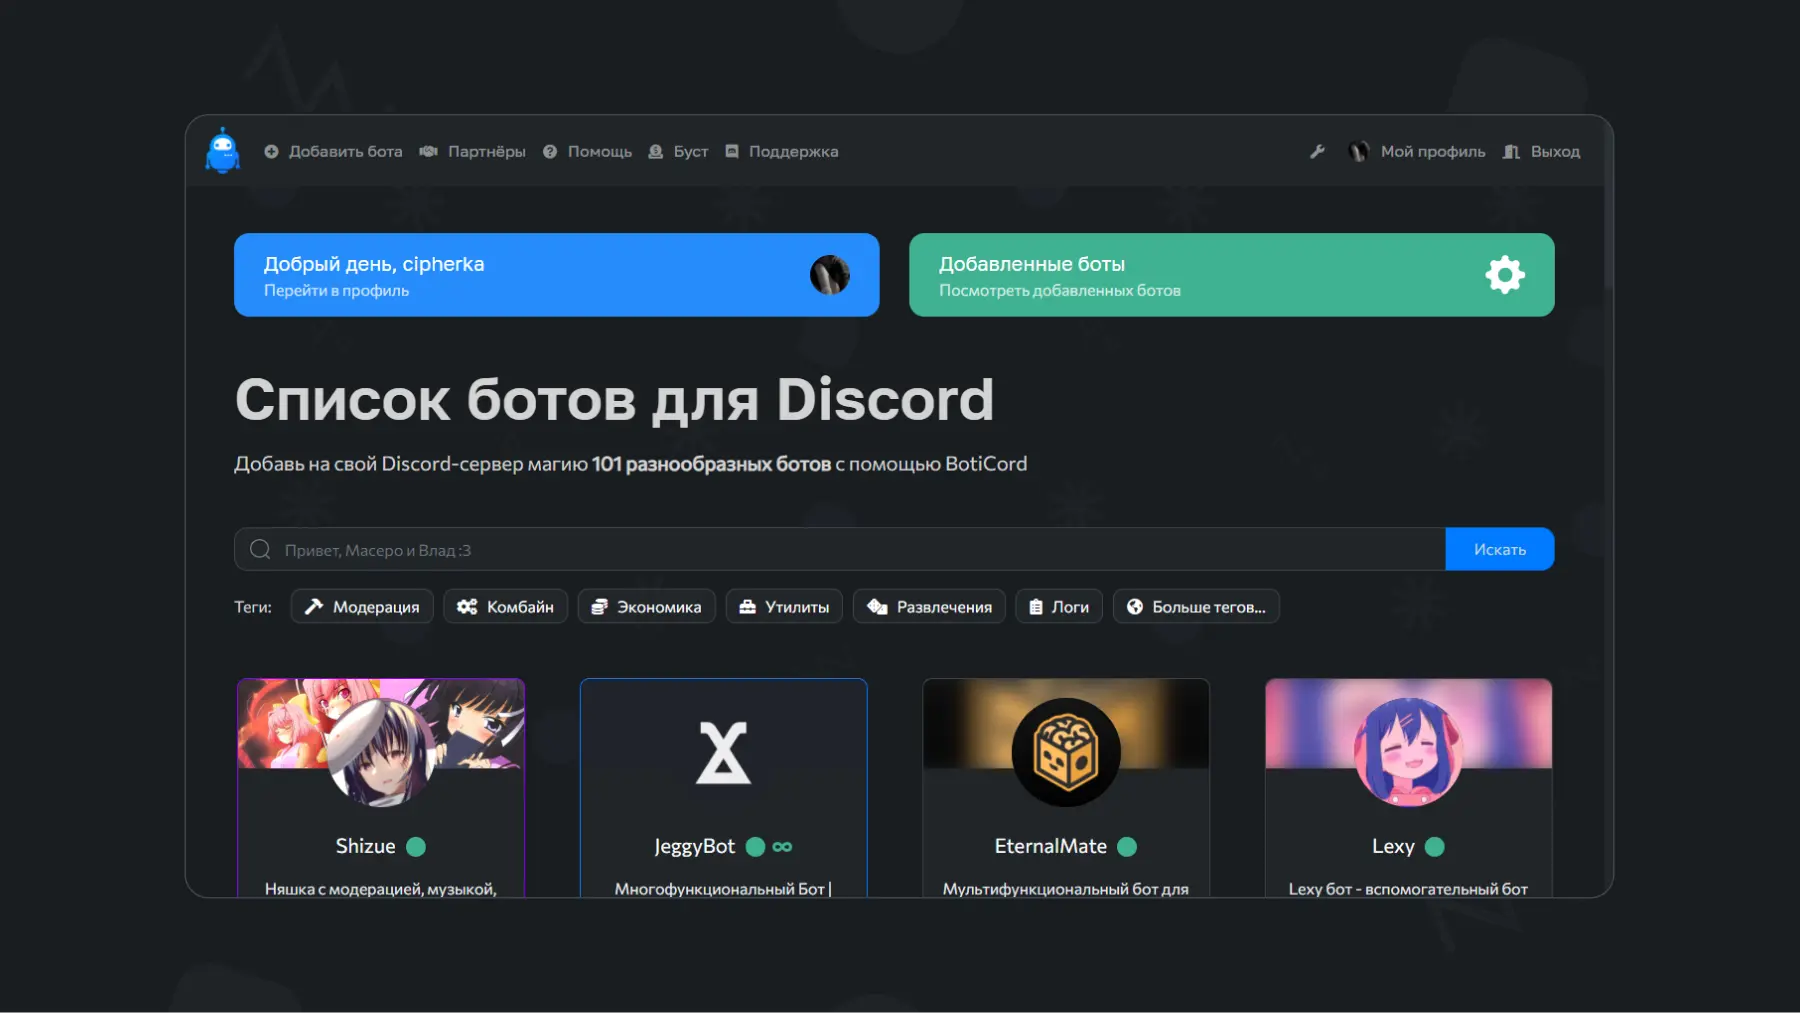Viewport: 1800px width, 1013px height.
Task: Click the gavel icon in Модерация tag
Action: pyautogui.click(x=314, y=607)
